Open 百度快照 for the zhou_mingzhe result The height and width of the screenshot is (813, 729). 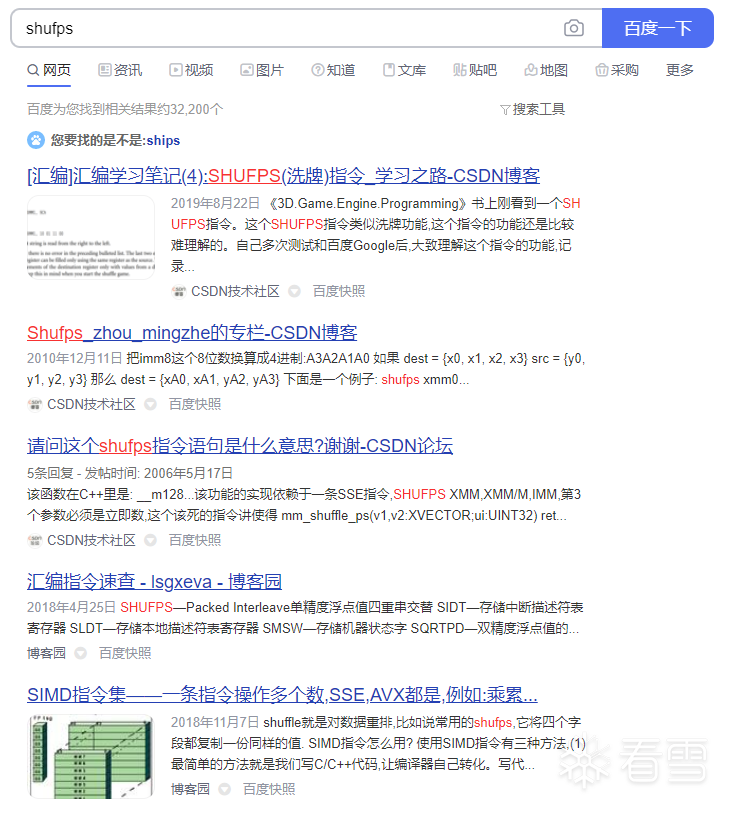(x=194, y=404)
